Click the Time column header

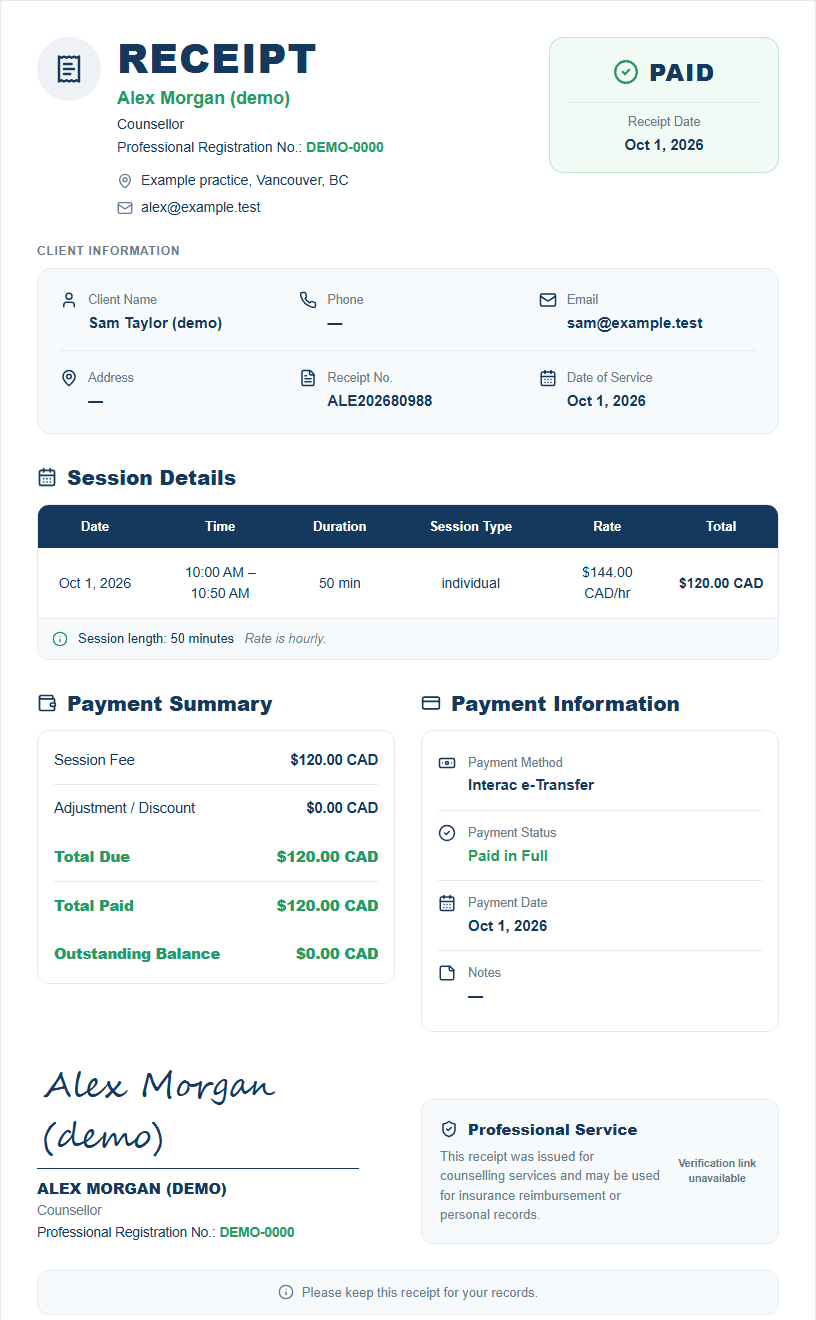click(x=220, y=526)
